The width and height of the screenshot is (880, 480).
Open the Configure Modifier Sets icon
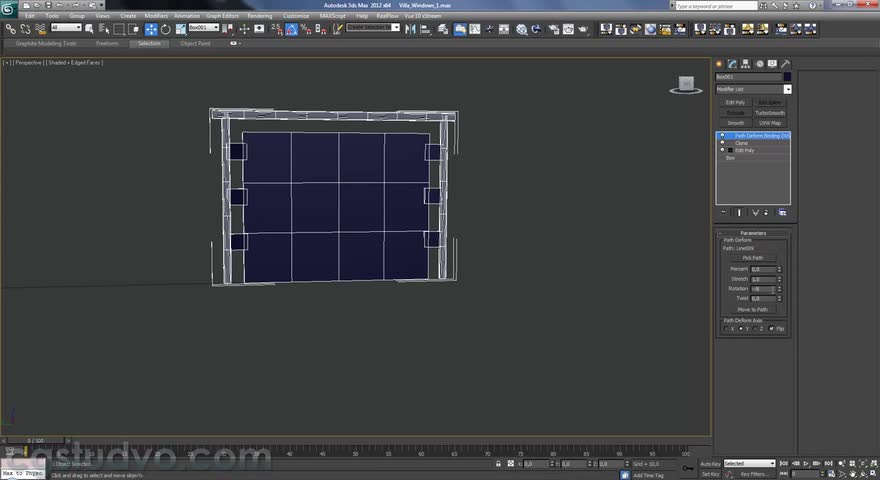click(782, 213)
